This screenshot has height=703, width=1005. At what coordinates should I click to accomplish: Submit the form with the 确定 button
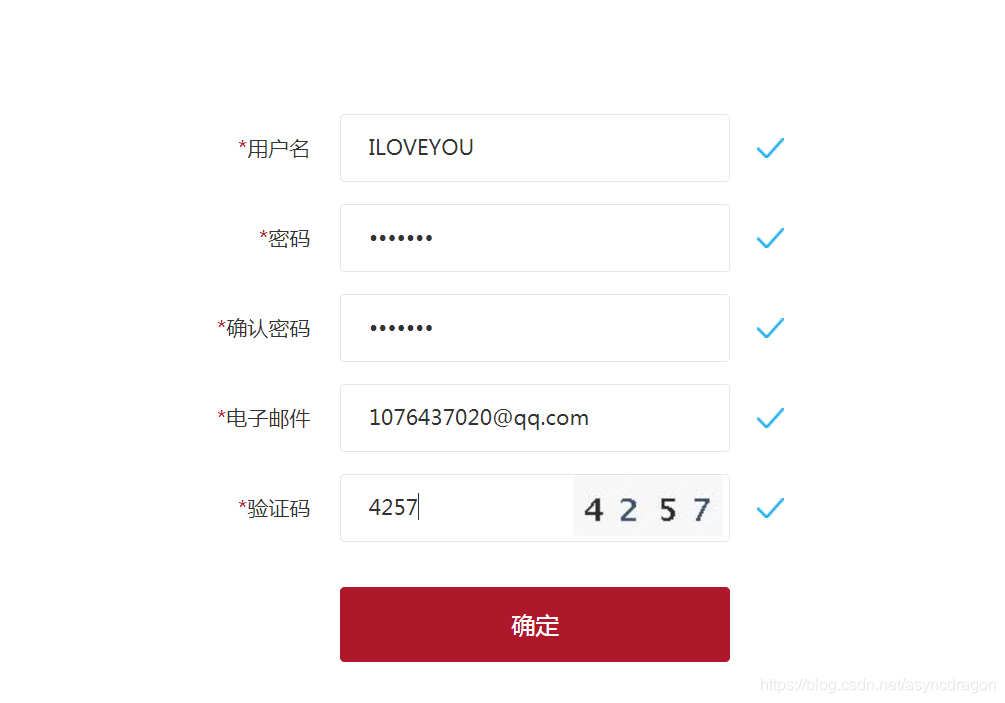click(x=535, y=624)
